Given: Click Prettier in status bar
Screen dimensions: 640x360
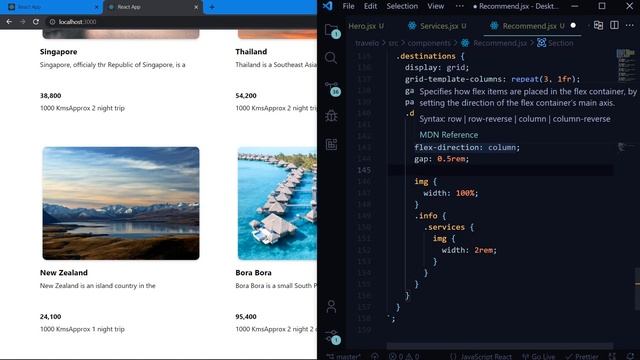Looking at the screenshot, I should (582, 356).
